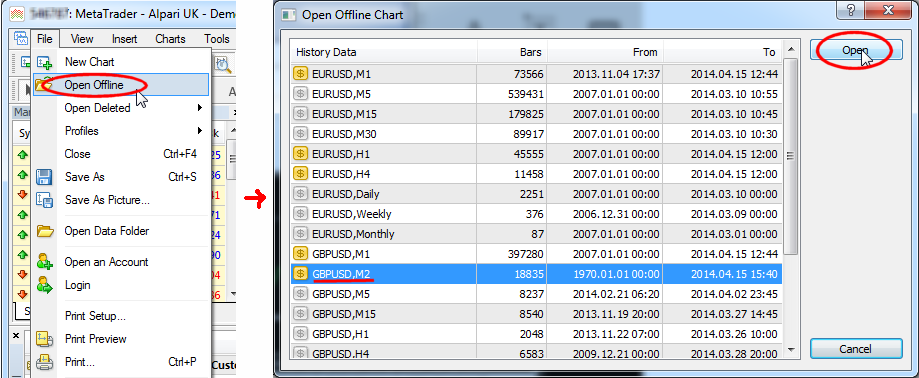Click the Save As Picture icon
This screenshot has width=919, height=378.
point(45,200)
